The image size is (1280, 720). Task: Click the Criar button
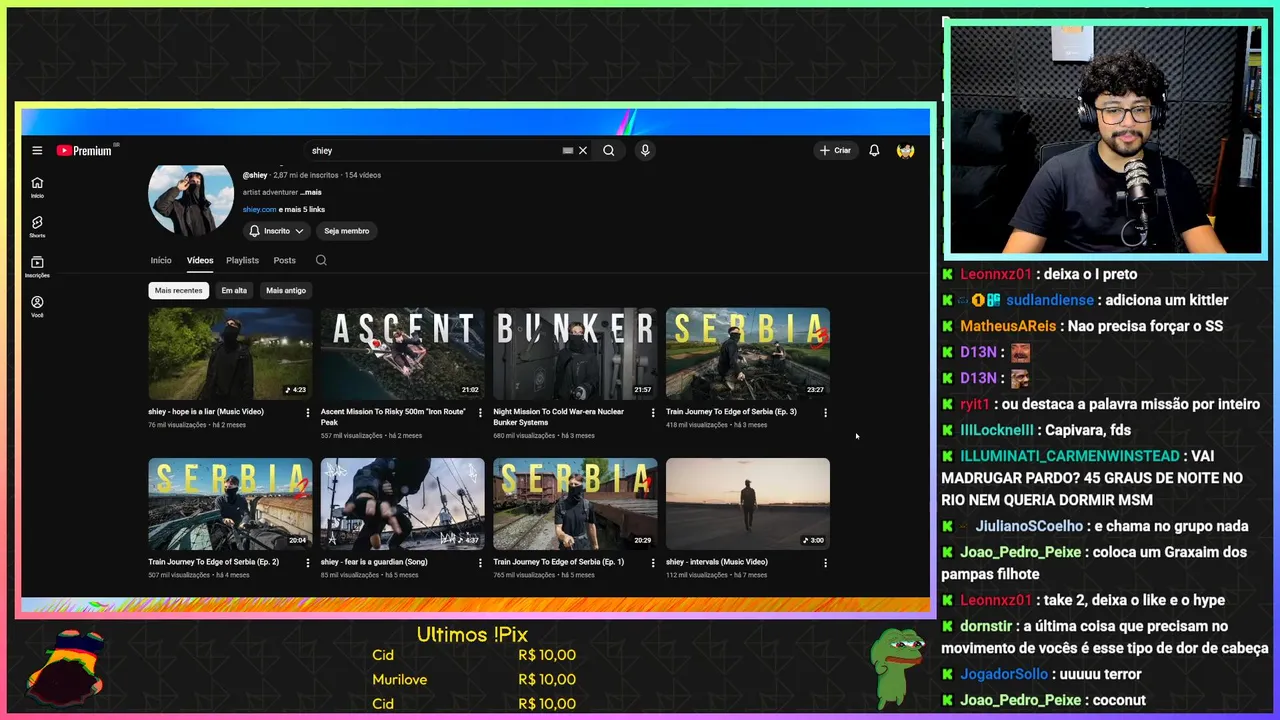(835, 151)
